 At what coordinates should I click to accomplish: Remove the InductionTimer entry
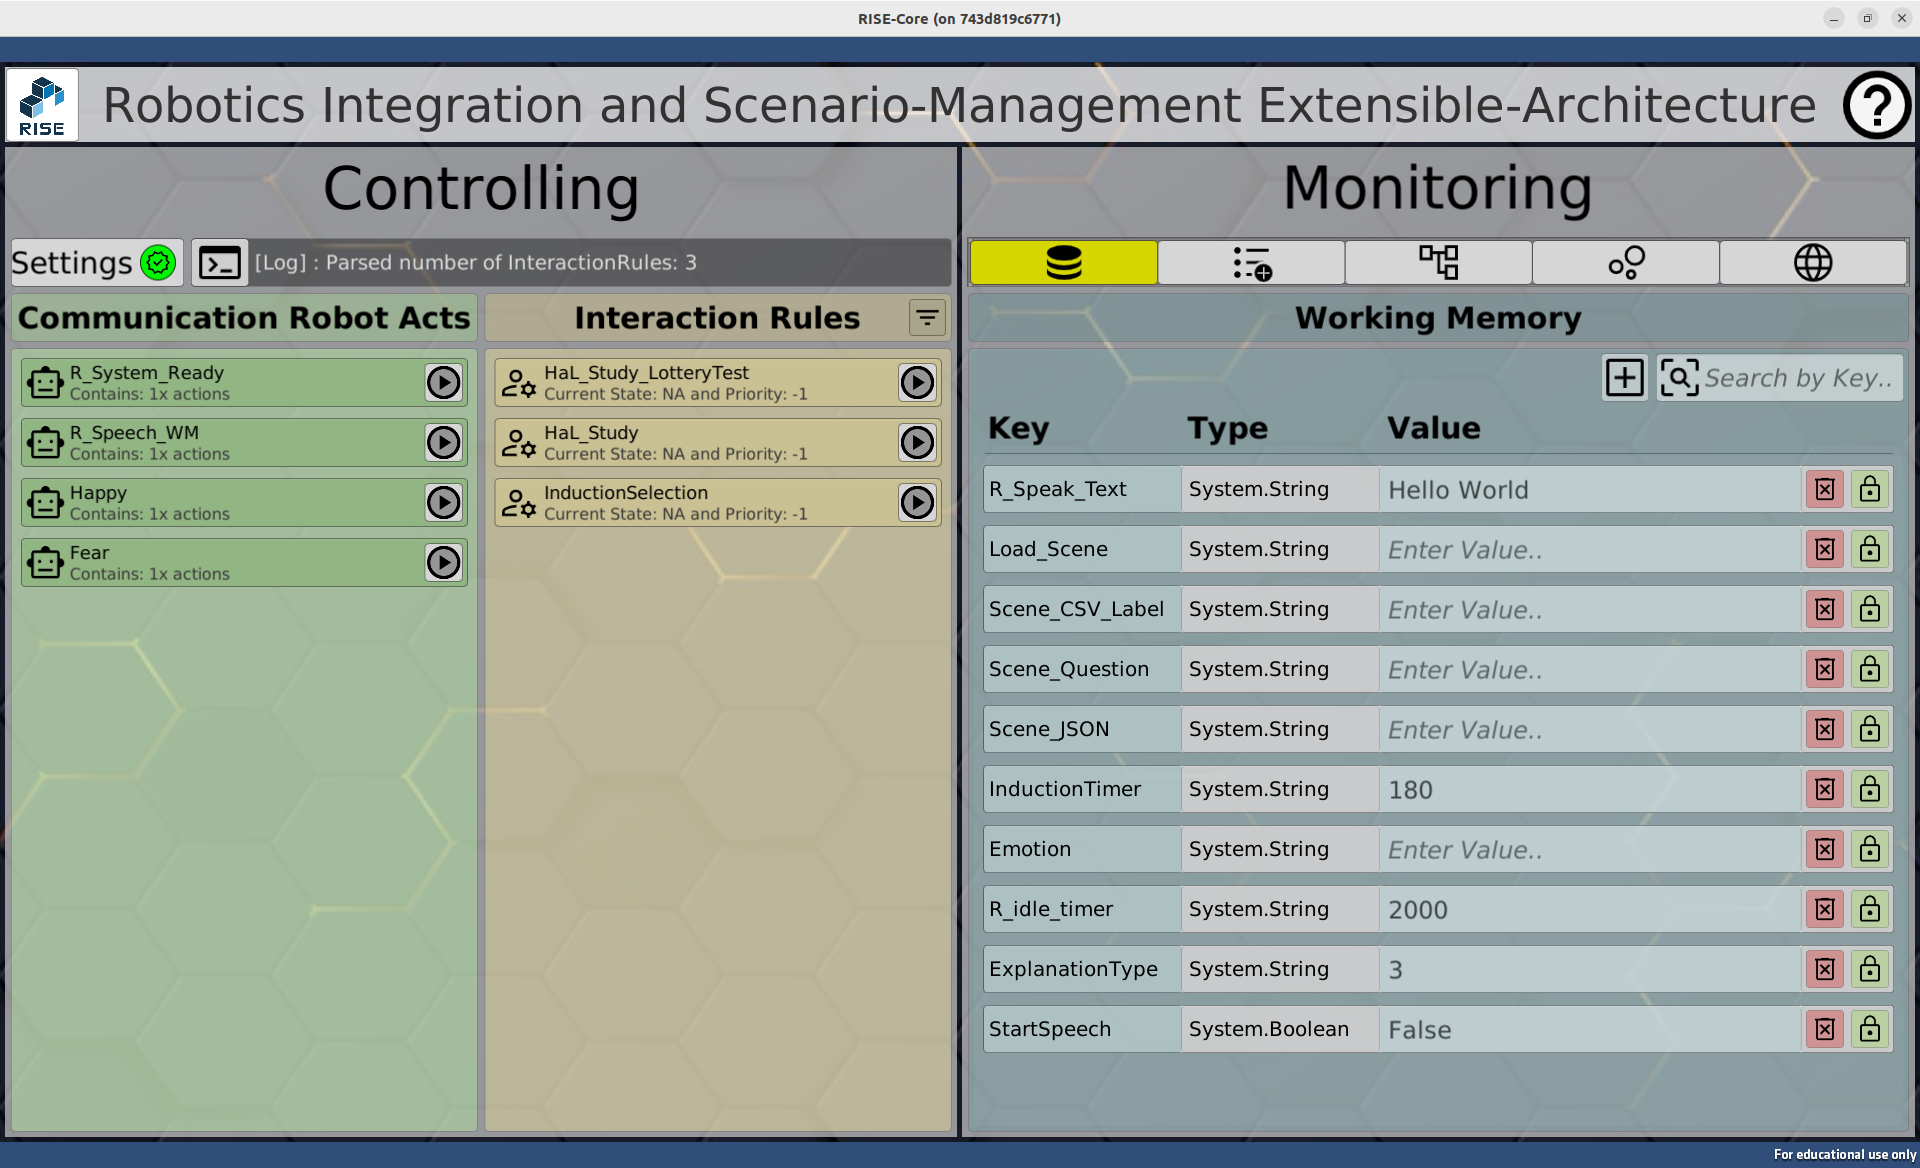click(1824, 790)
